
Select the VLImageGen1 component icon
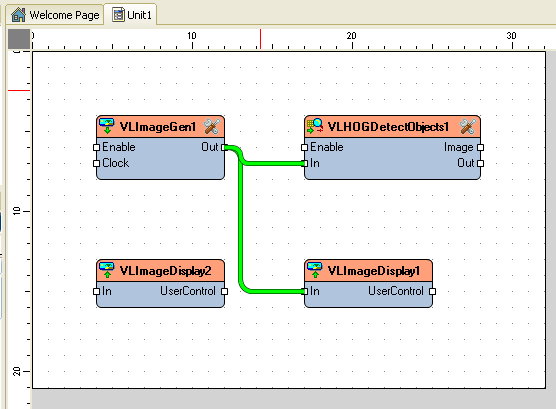pos(106,126)
